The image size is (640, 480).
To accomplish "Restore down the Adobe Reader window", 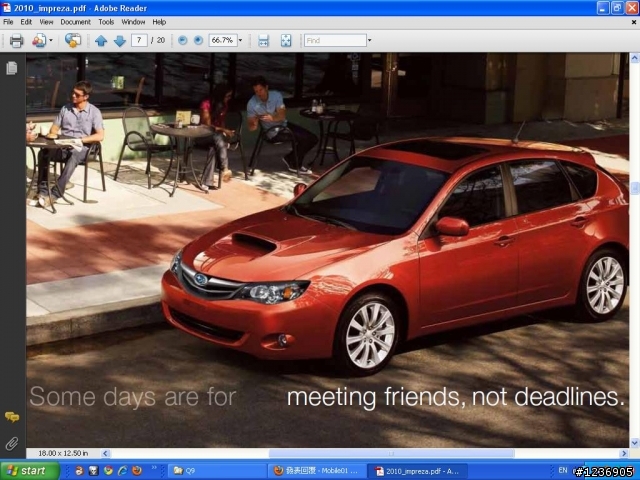I will click(617, 8).
